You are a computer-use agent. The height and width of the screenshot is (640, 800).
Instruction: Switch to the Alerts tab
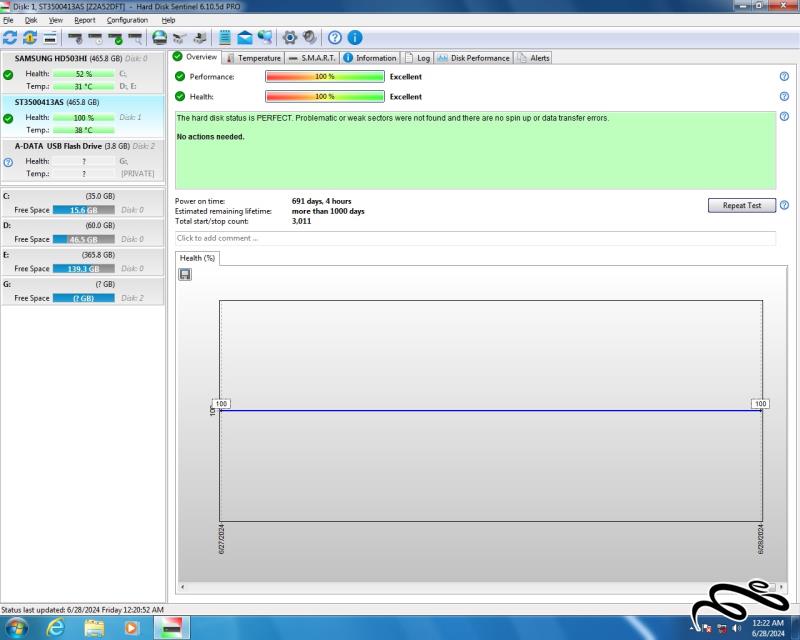pyautogui.click(x=533, y=58)
